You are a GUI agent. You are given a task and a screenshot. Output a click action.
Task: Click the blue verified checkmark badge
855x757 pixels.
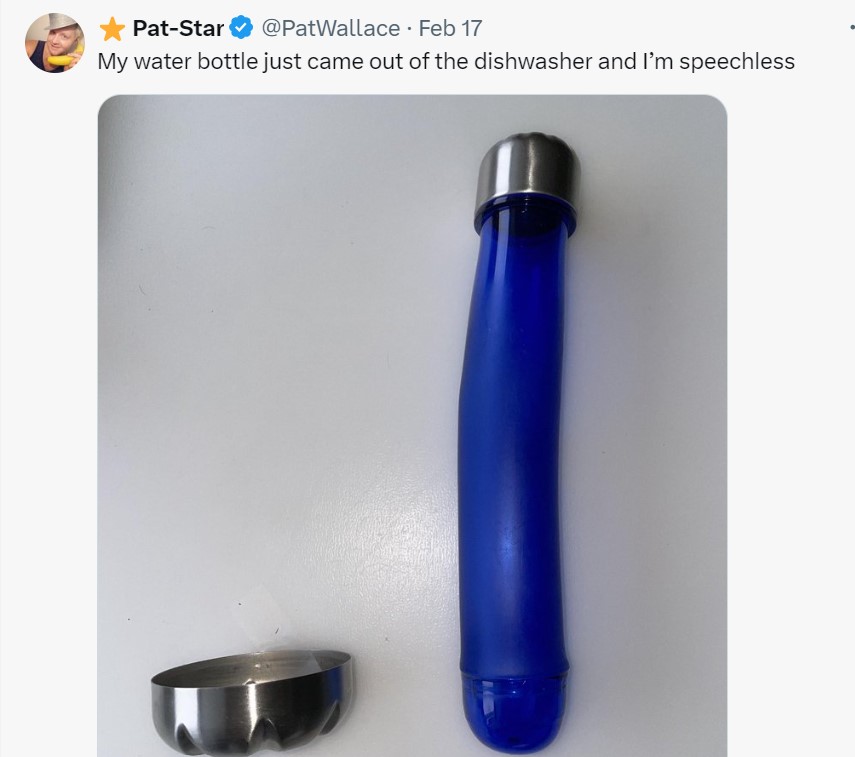[x=241, y=28]
